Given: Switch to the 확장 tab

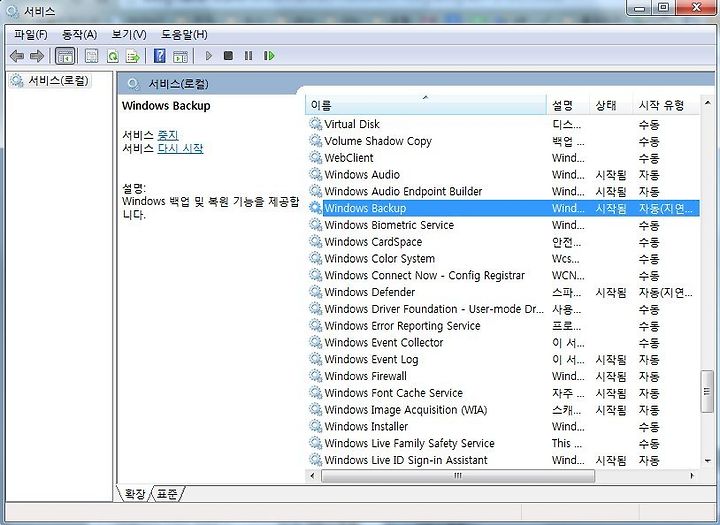Looking at the screenshot, I should (x=135, y=494).
